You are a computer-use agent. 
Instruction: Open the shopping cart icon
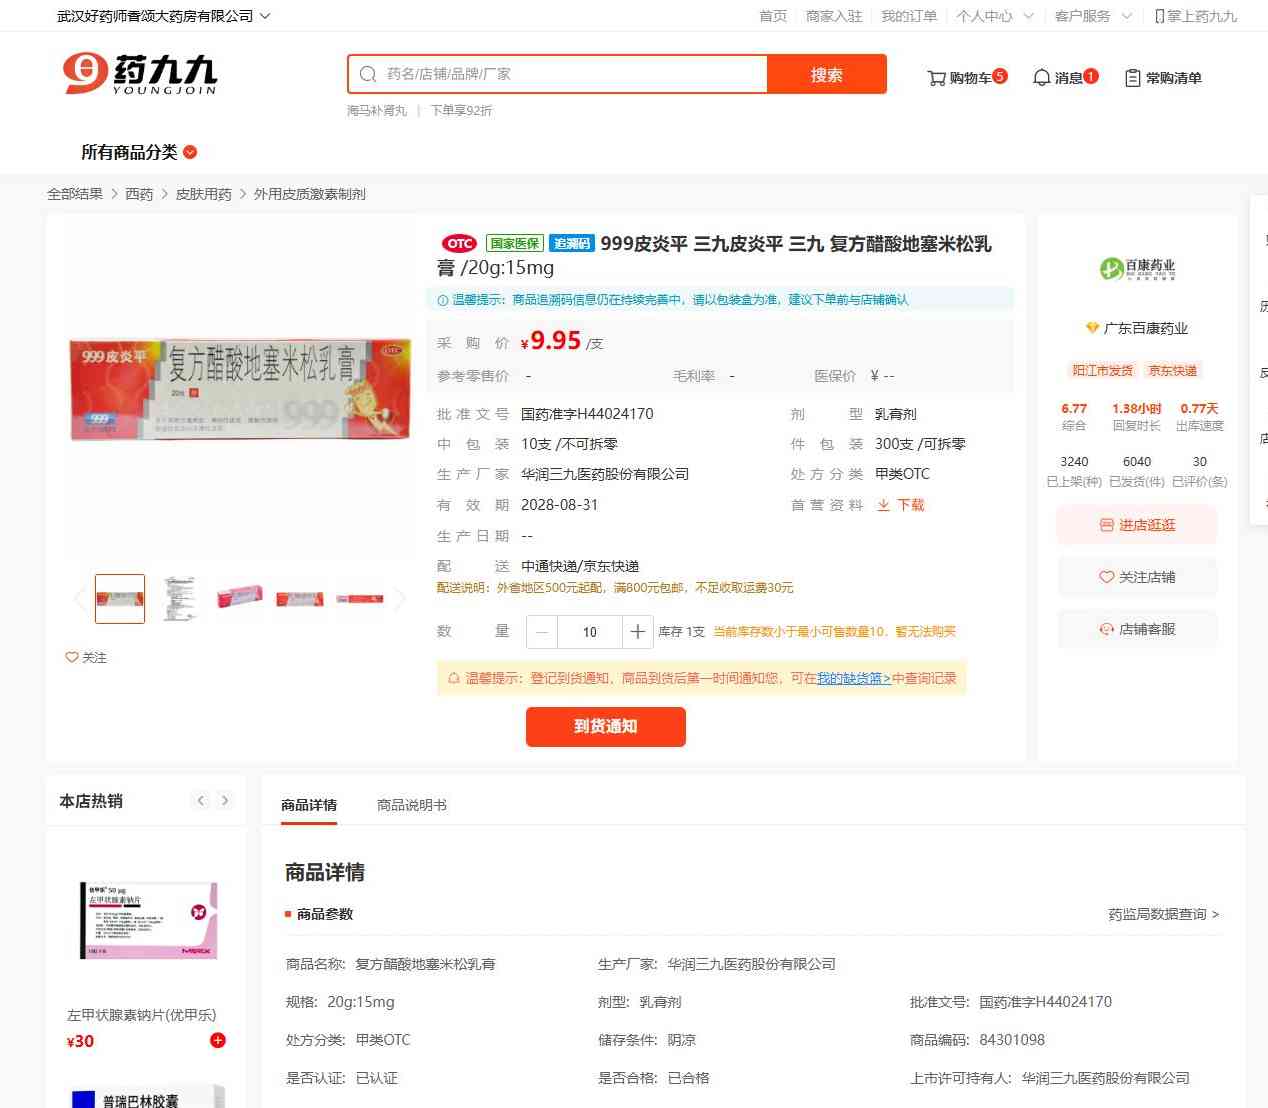point(936,78)
